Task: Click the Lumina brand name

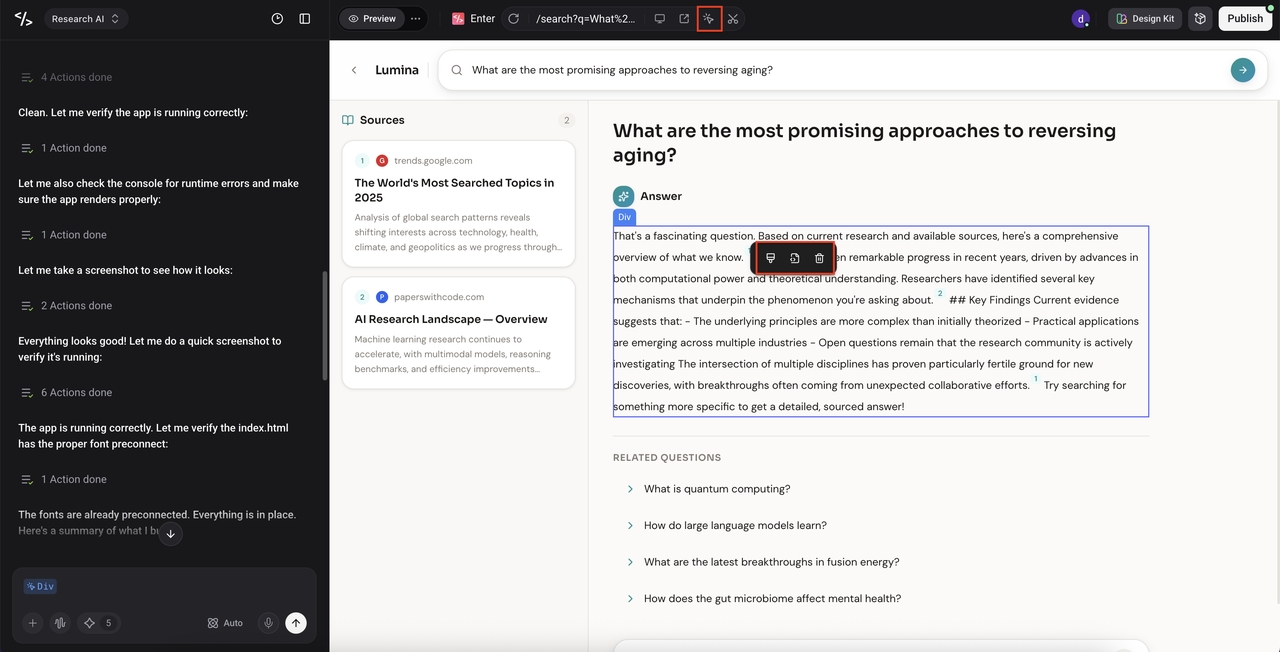Action: 397,70
